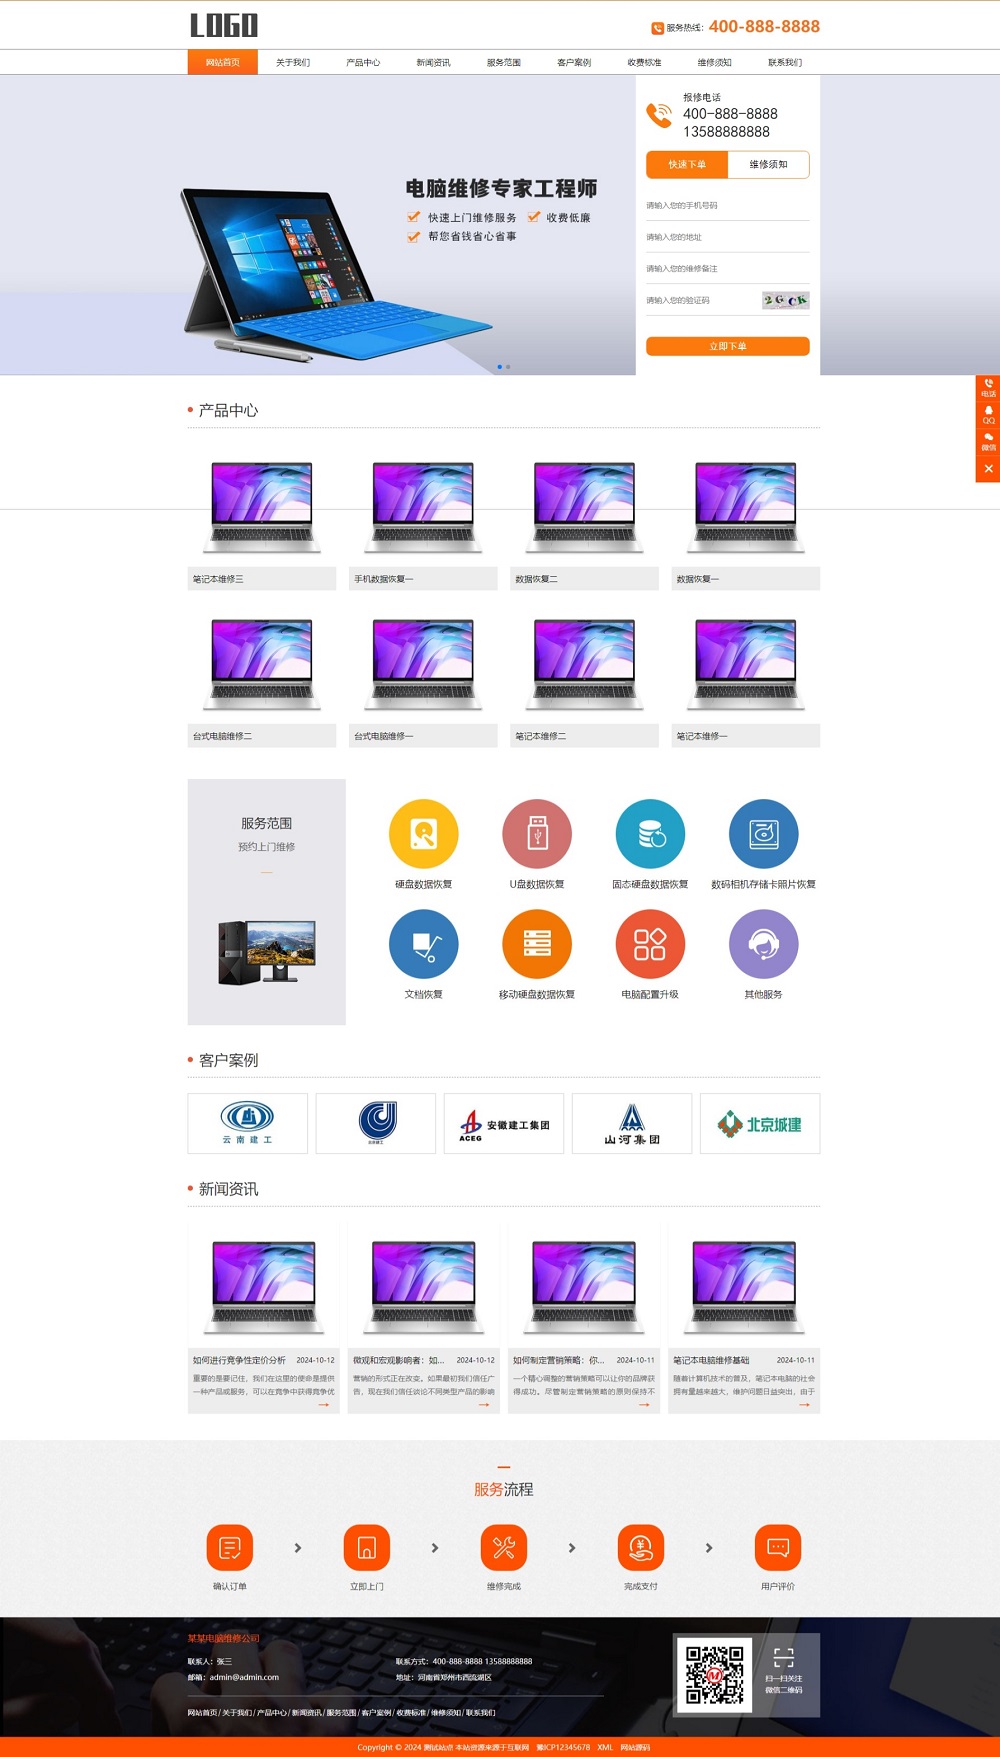Switch to the 维修须知 tab in form
The width and height of the screenshot is (1000, 1757).
pyautogui.click(x=768, y=164)
